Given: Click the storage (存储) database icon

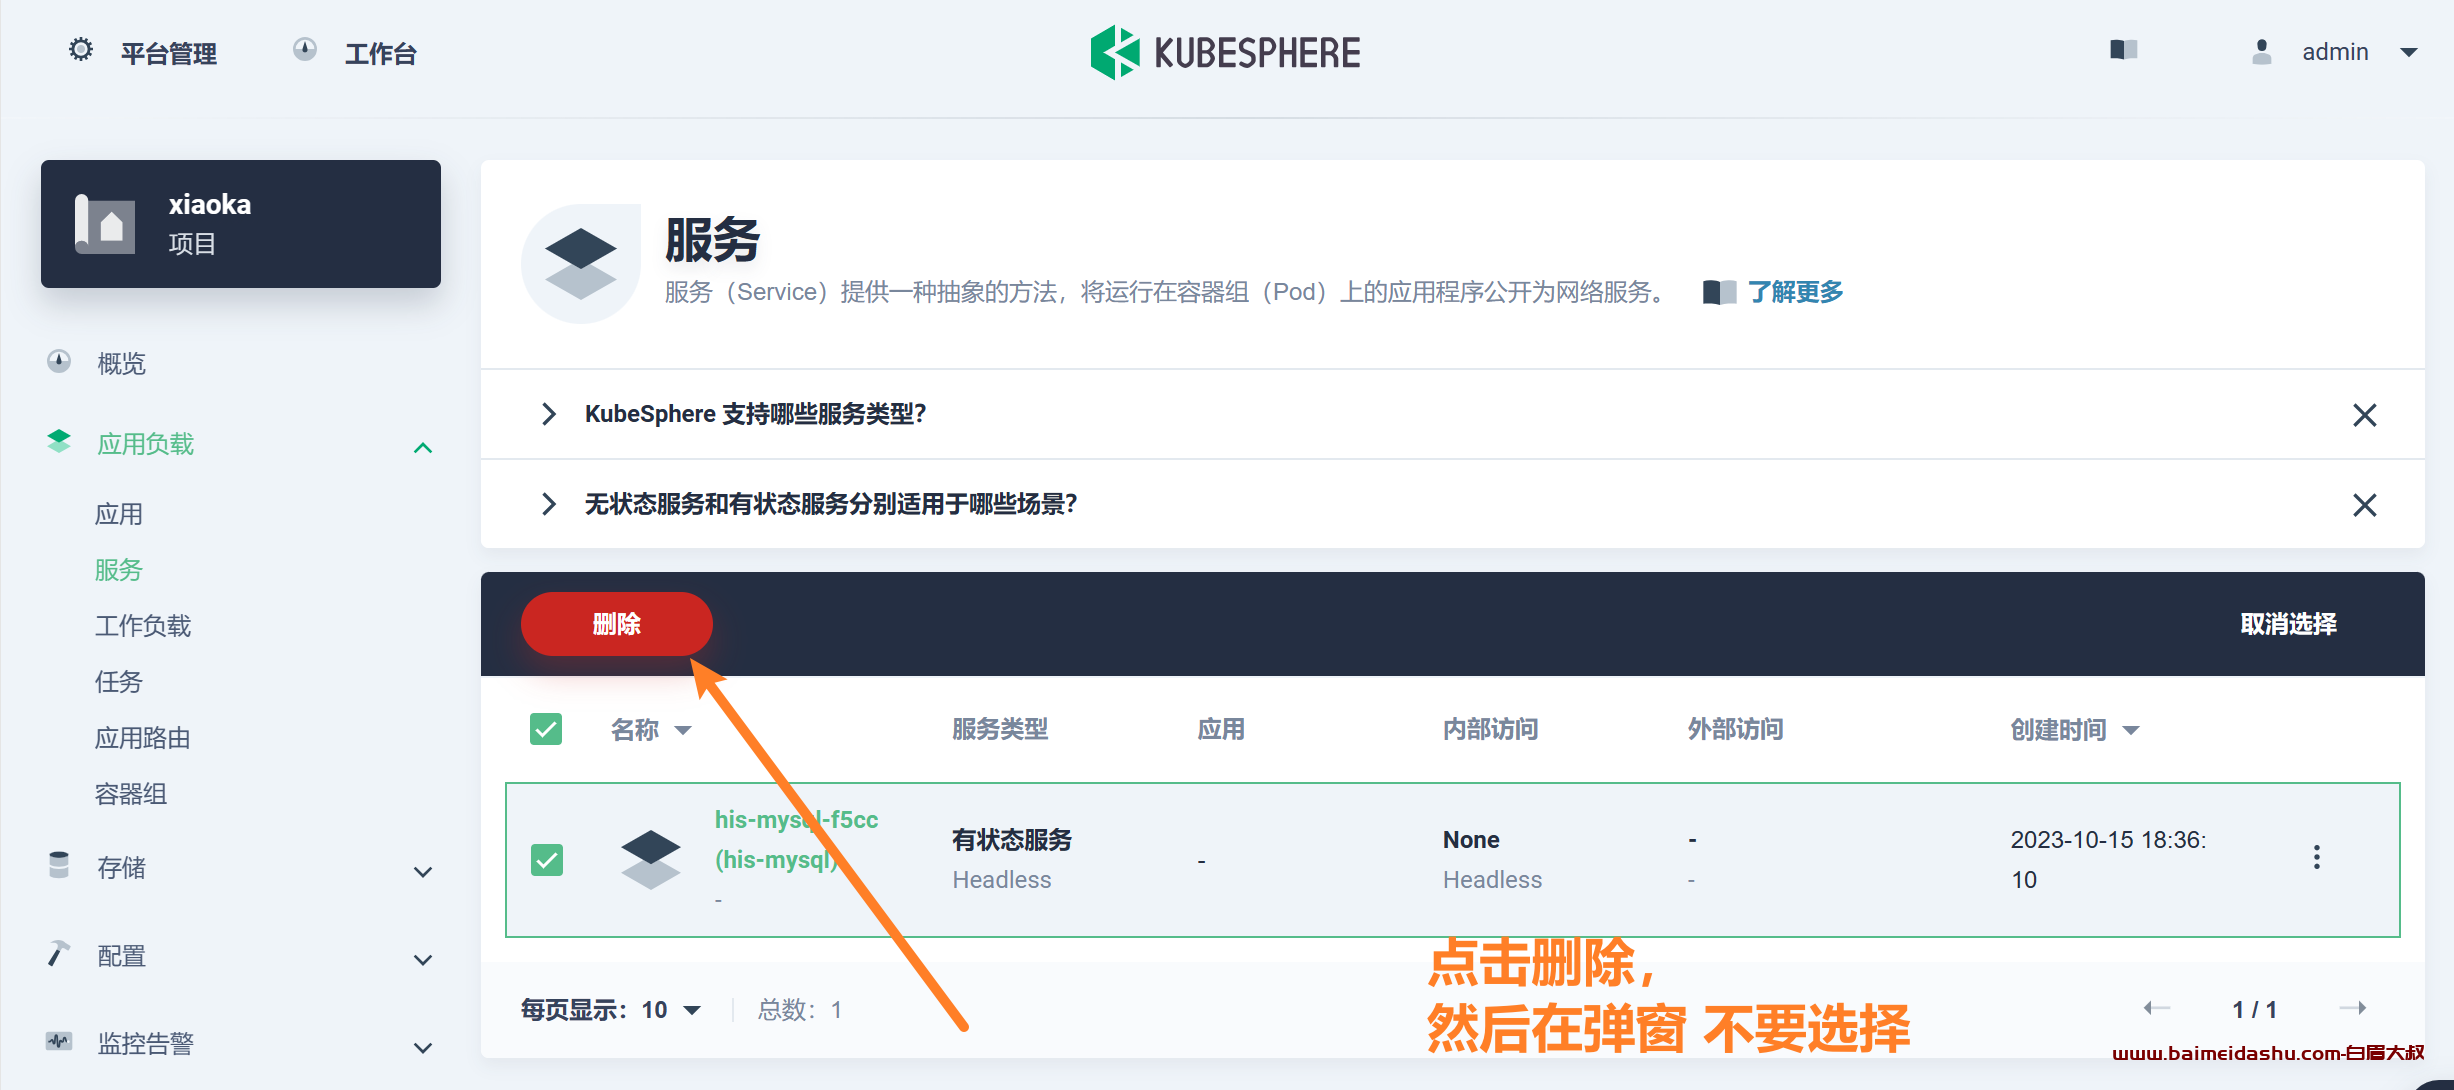Looking at the screenshot, I should click(59, 866).
